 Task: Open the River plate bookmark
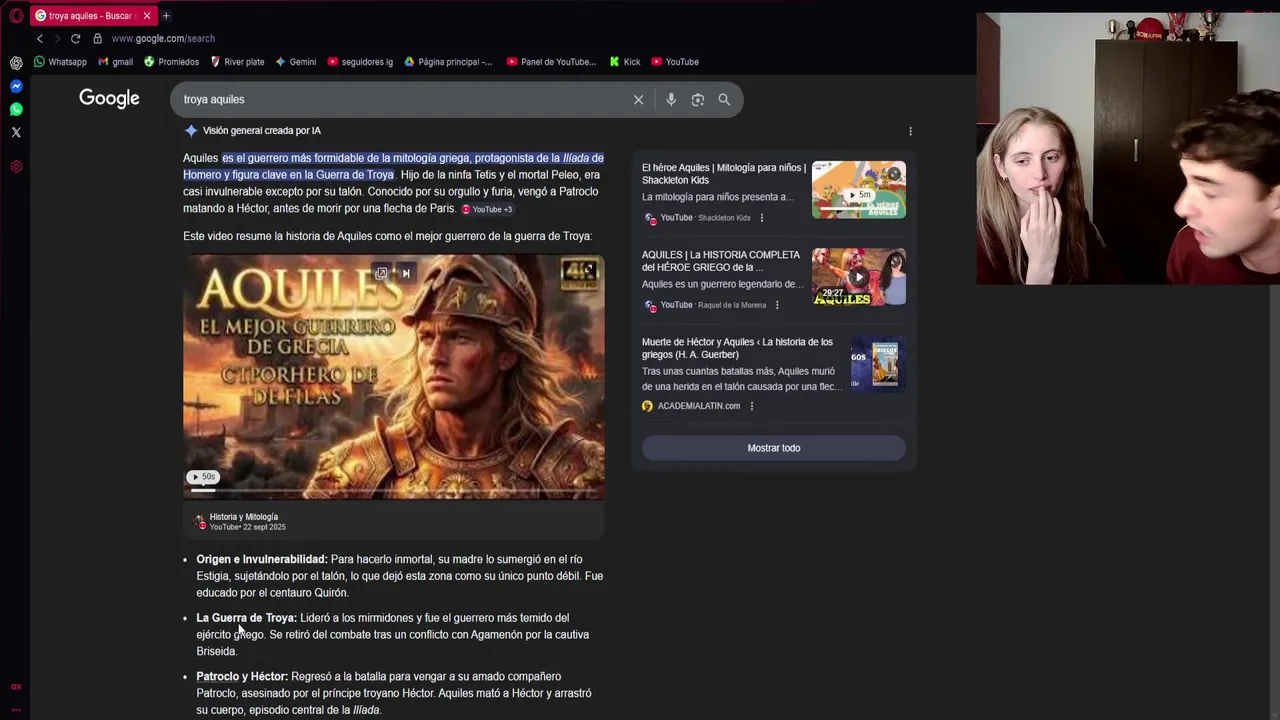pyautogui.click(x=237, y=62)
